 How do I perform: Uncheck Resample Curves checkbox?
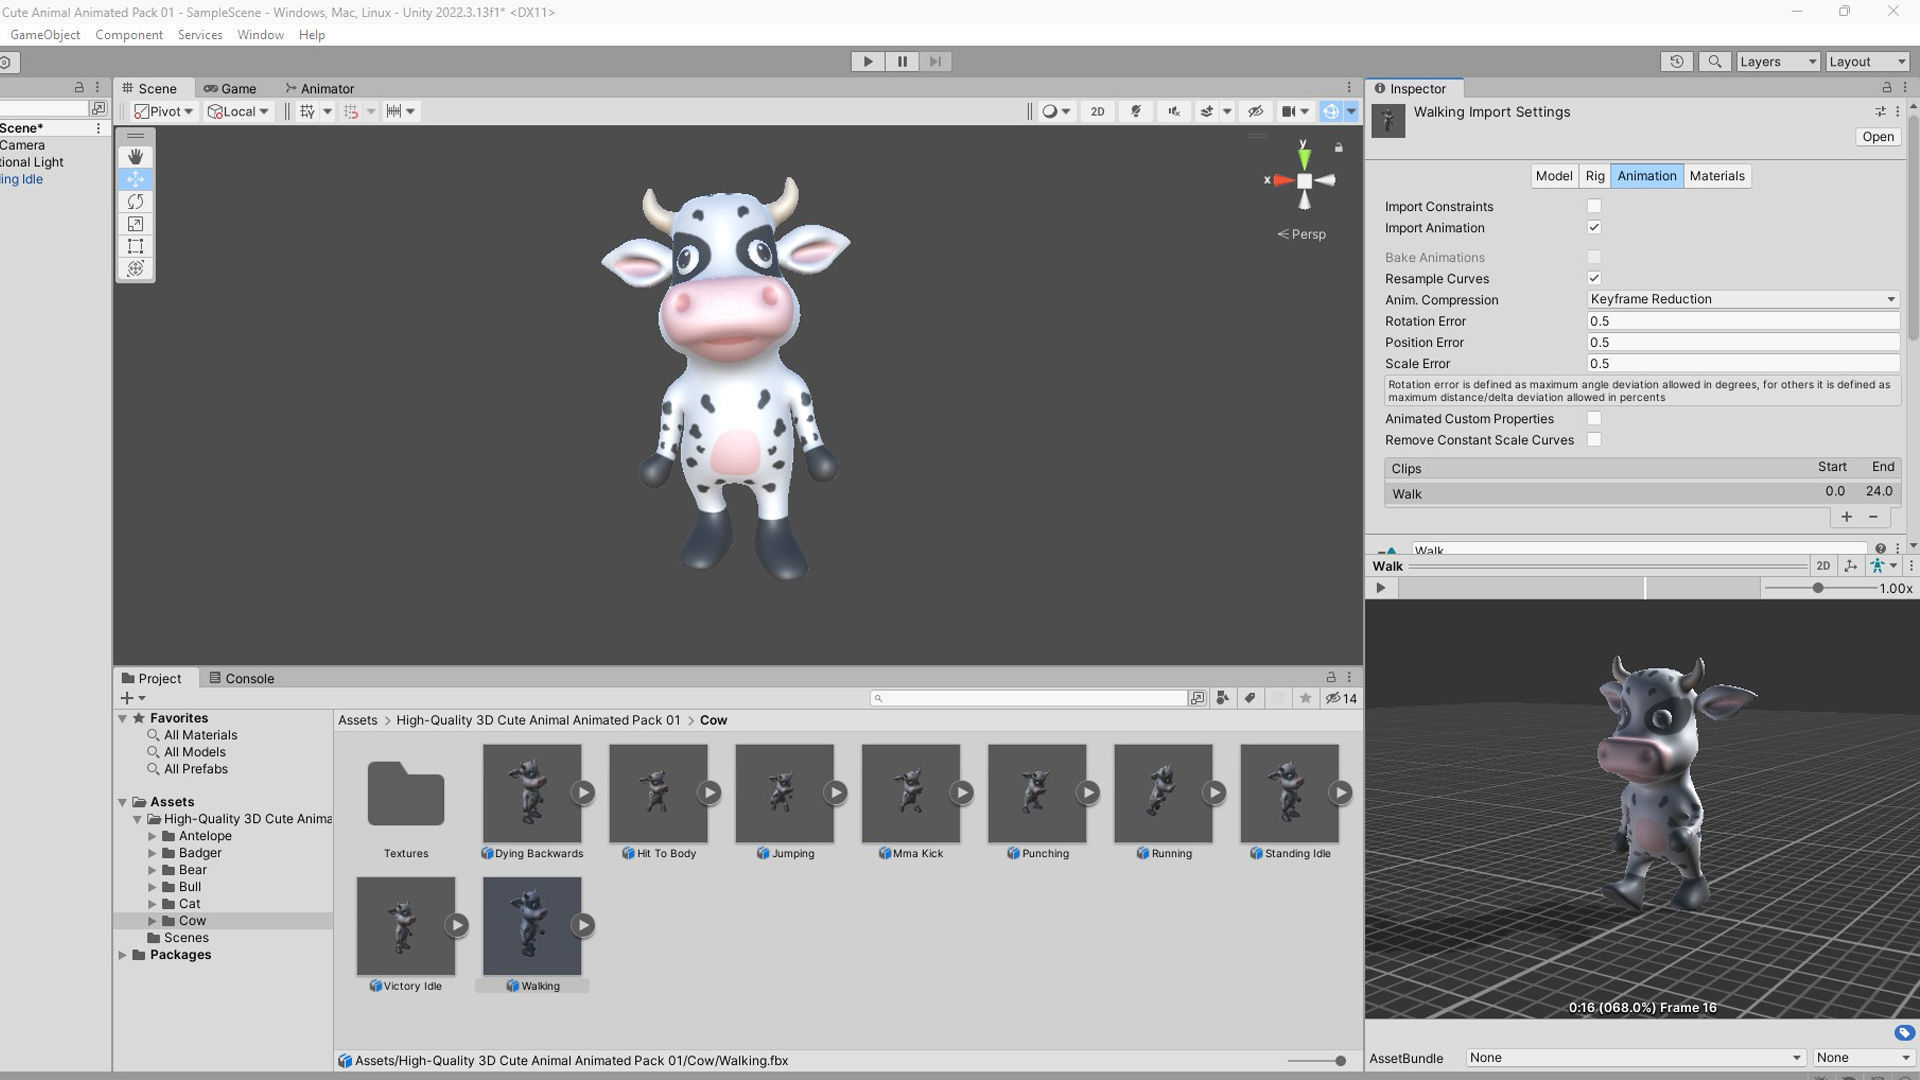[1594, 278]
